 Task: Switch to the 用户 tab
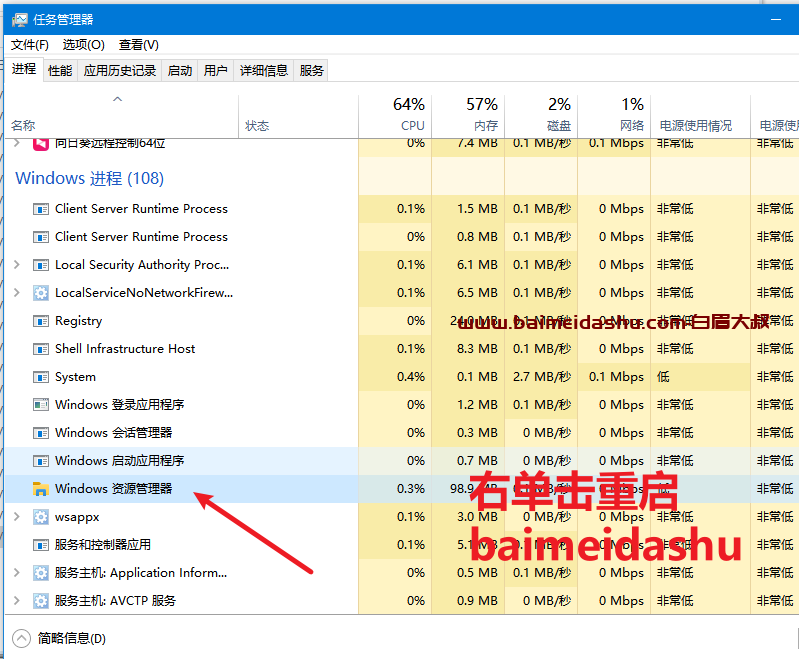[x=216, y=70]
